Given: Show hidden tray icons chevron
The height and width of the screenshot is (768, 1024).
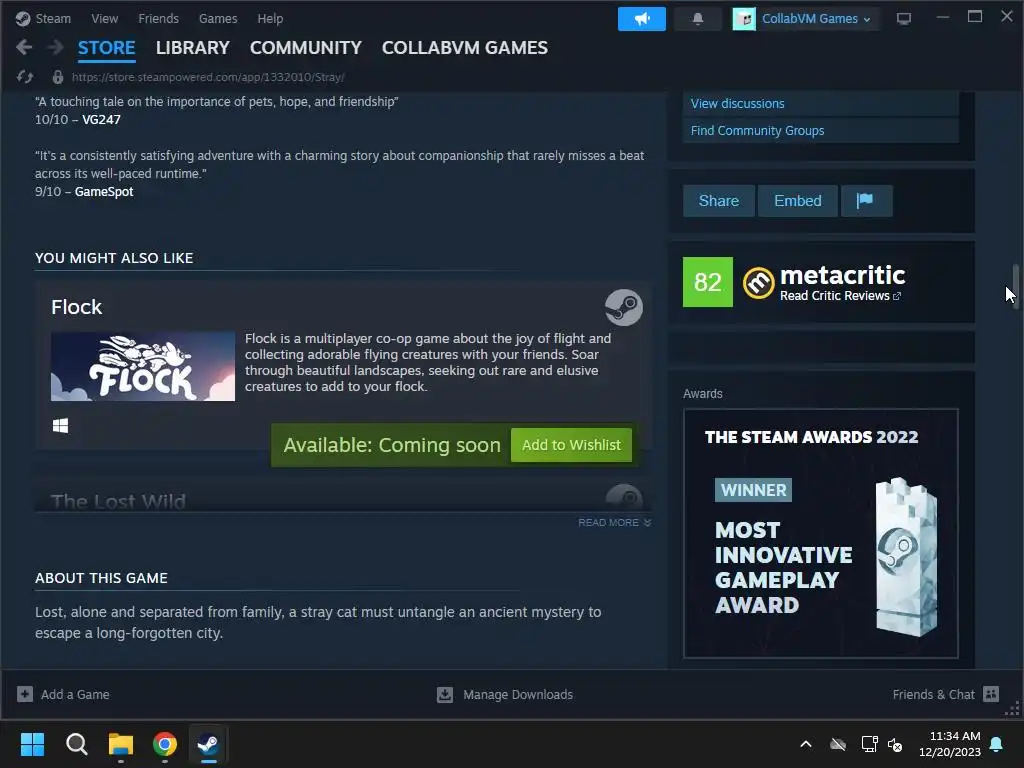Looking at the screenshot, I should point(806,744).
